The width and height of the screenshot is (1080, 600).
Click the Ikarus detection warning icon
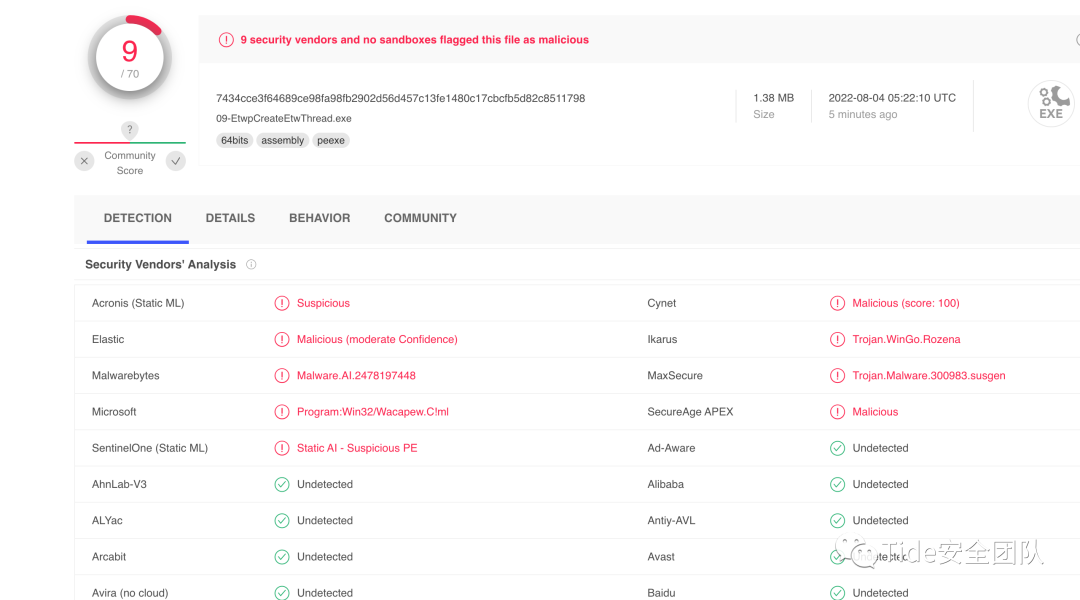pyautogui.click(x=837, y=340)
